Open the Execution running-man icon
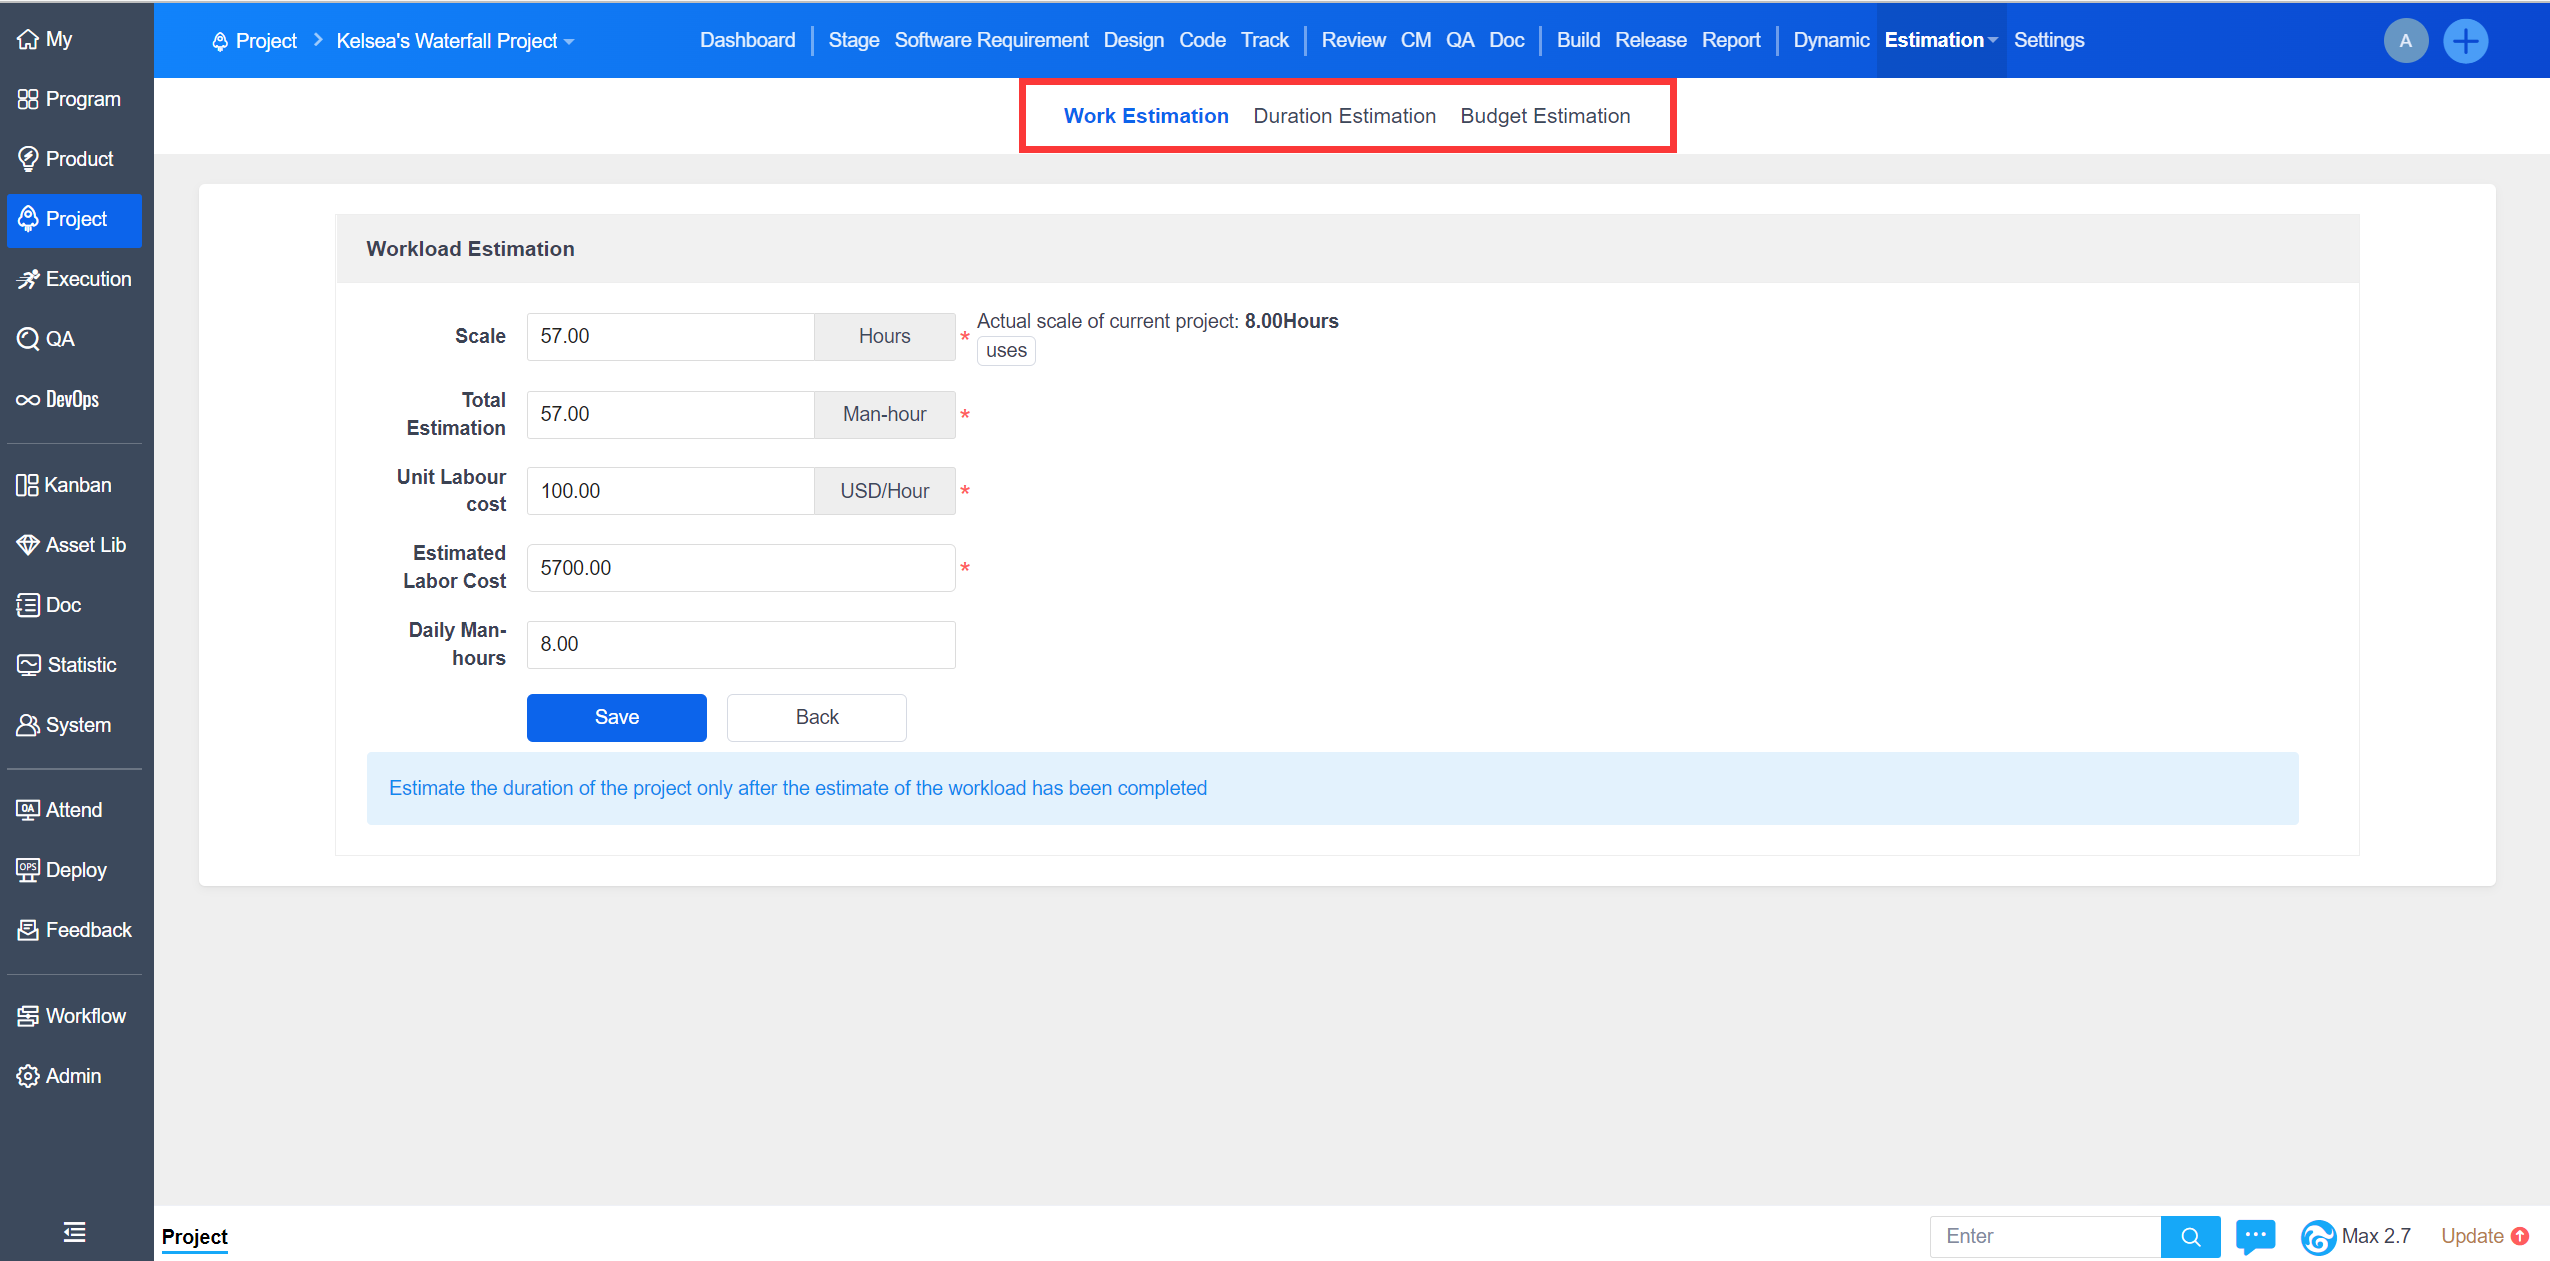 tap(27, 279)
